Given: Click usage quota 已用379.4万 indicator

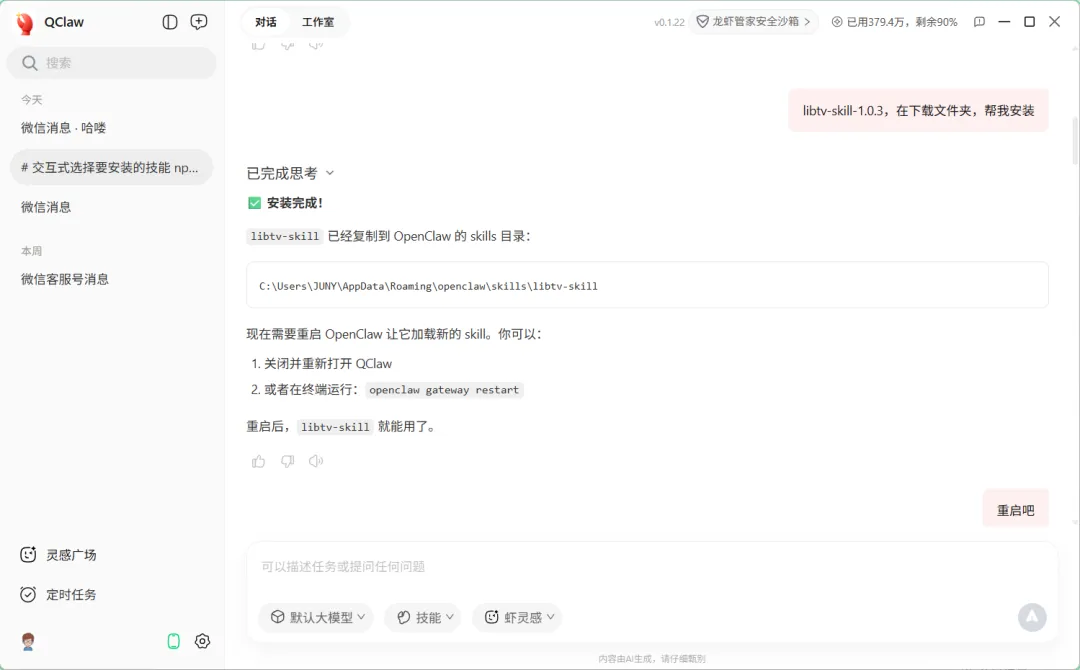Looking at the screenshot, I should (x=894, y=22).
